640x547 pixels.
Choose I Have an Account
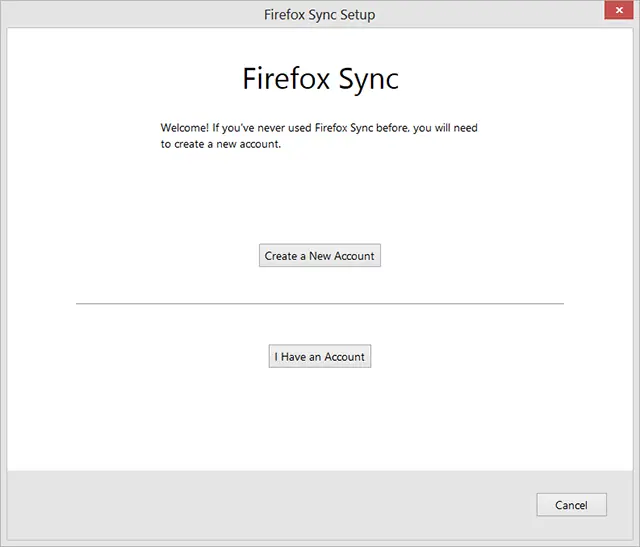tap(320, 356)
